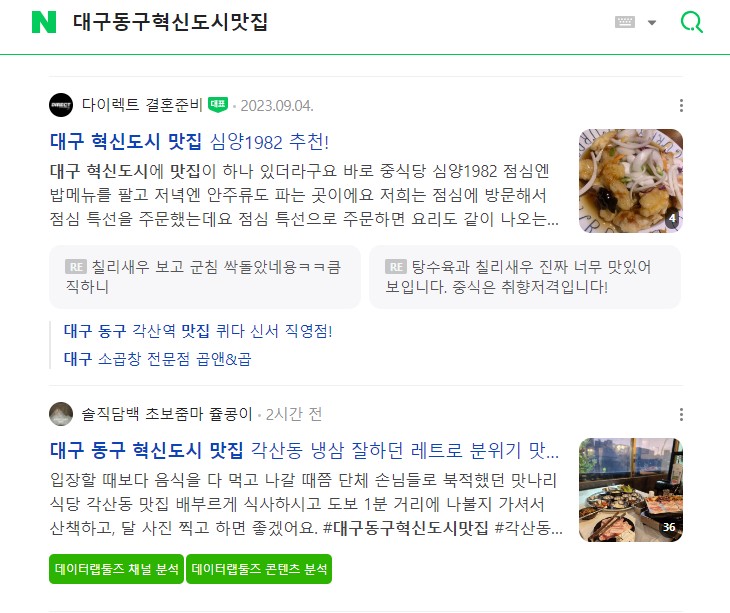Click 데이터랩툴즈 채널 분석 button
Screen dimensions: 730x613
(116, 569)
